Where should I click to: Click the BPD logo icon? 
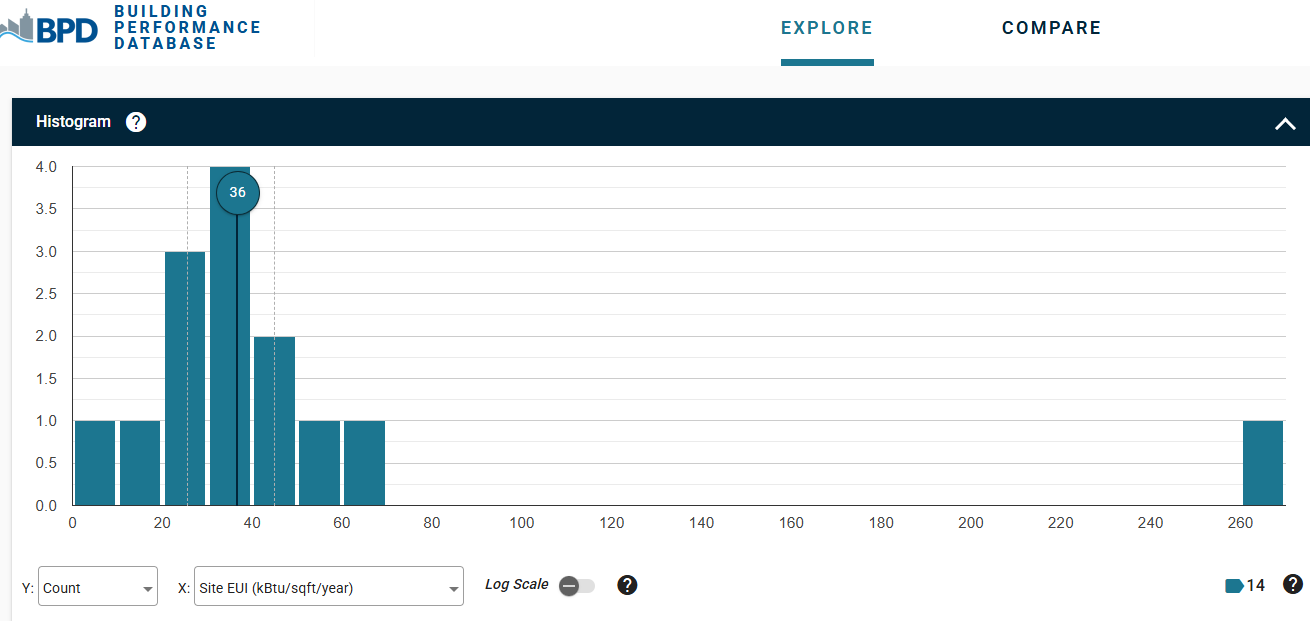point(50,28)
